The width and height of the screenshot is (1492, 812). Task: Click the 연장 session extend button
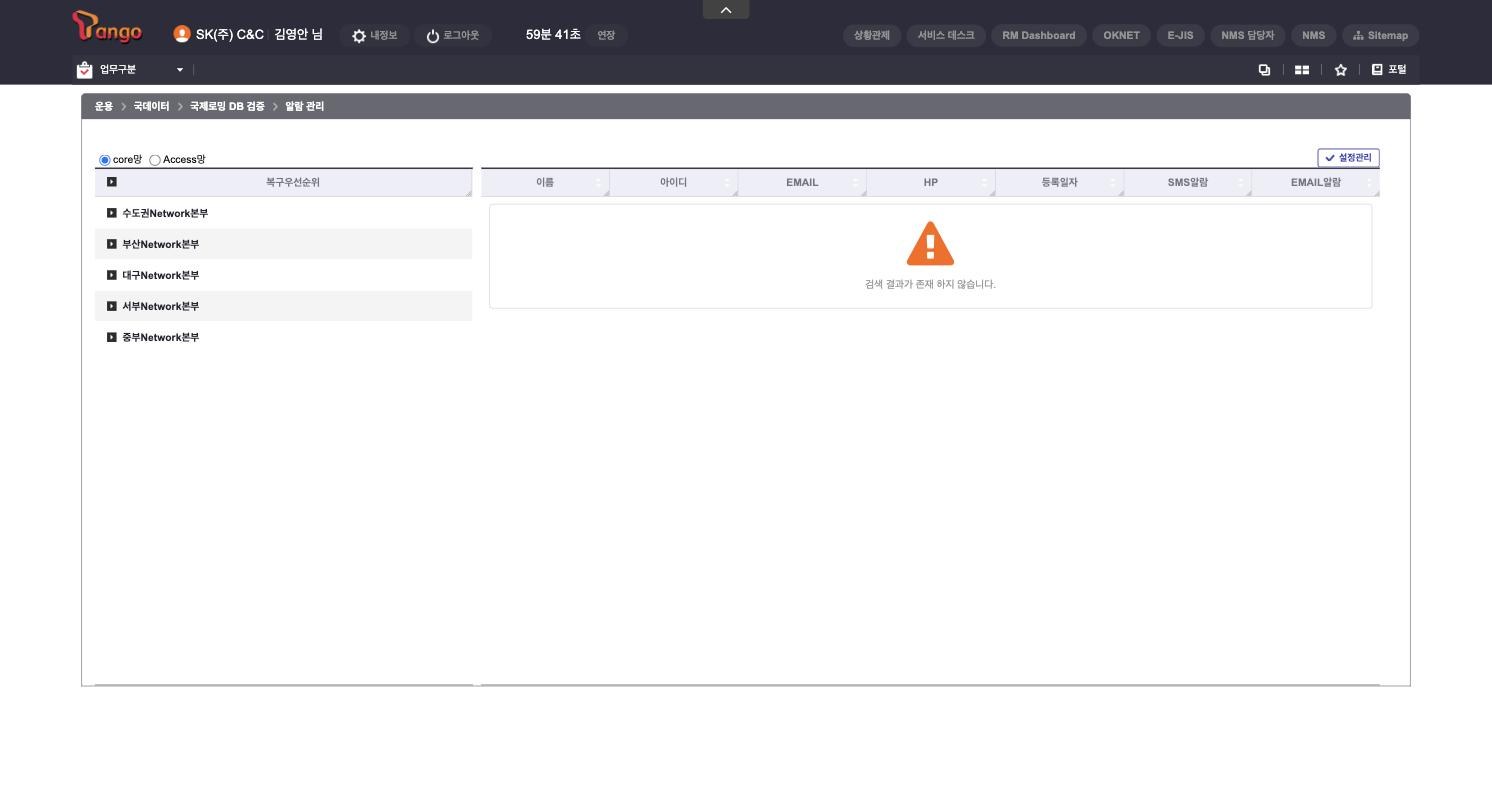click(x=606, y=35)
